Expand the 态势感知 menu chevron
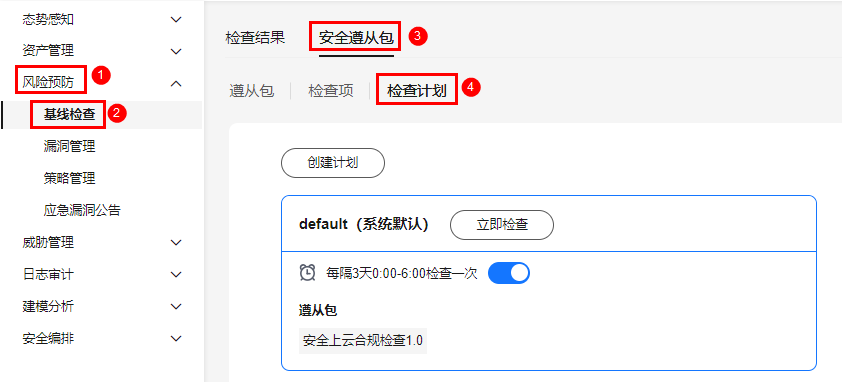This screenshot has width=842, height=382. (176, 20)
